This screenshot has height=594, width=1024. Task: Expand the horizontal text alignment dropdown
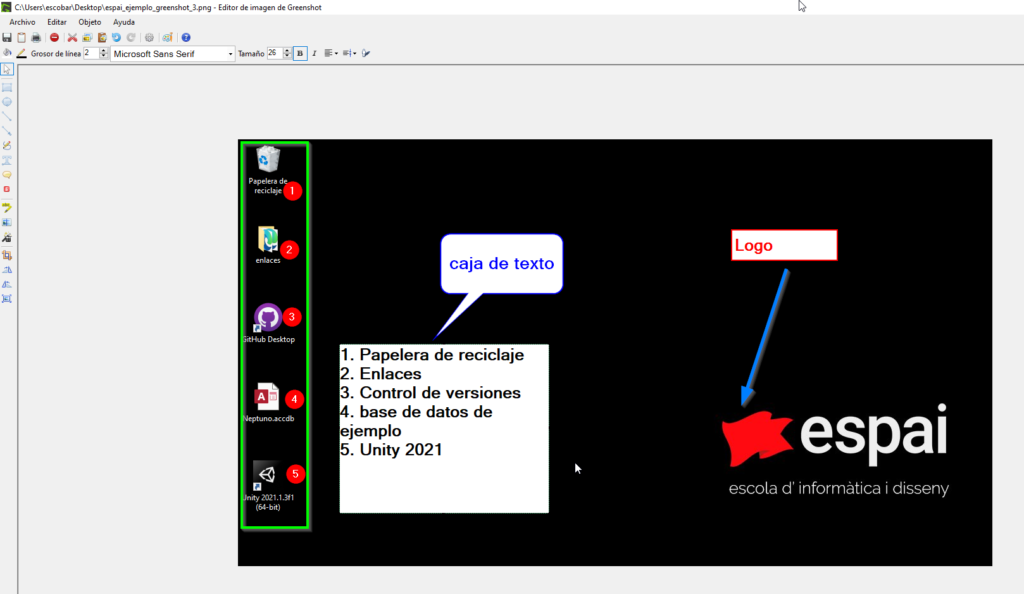(332, 53)
